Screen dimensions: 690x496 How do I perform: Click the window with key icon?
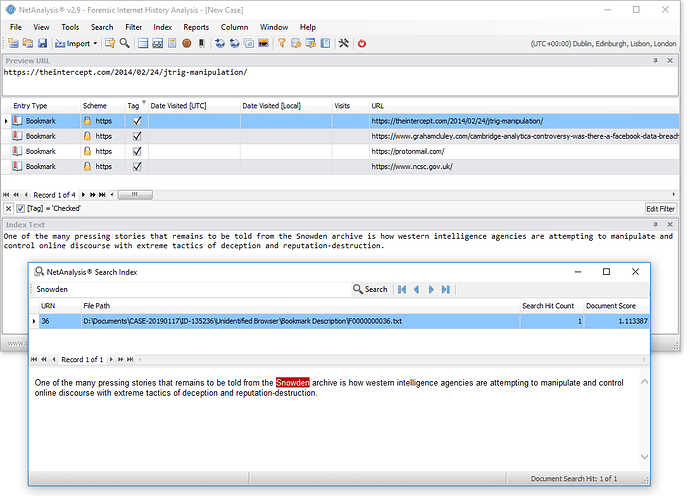[x=311, y=43]
